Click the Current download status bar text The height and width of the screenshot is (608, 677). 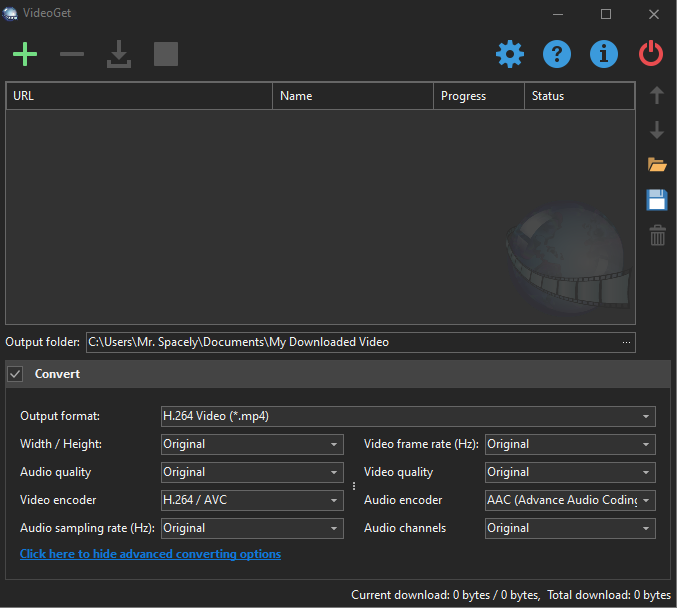click(446, 595)
